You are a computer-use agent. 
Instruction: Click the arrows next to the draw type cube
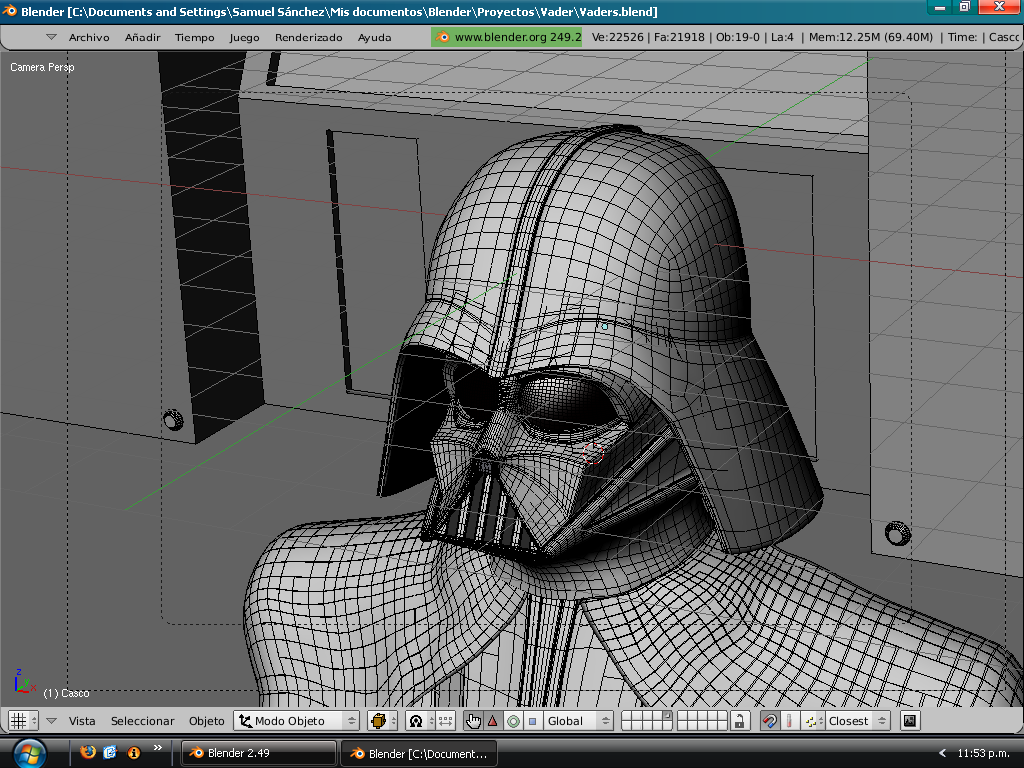click(x=393, y=721)
